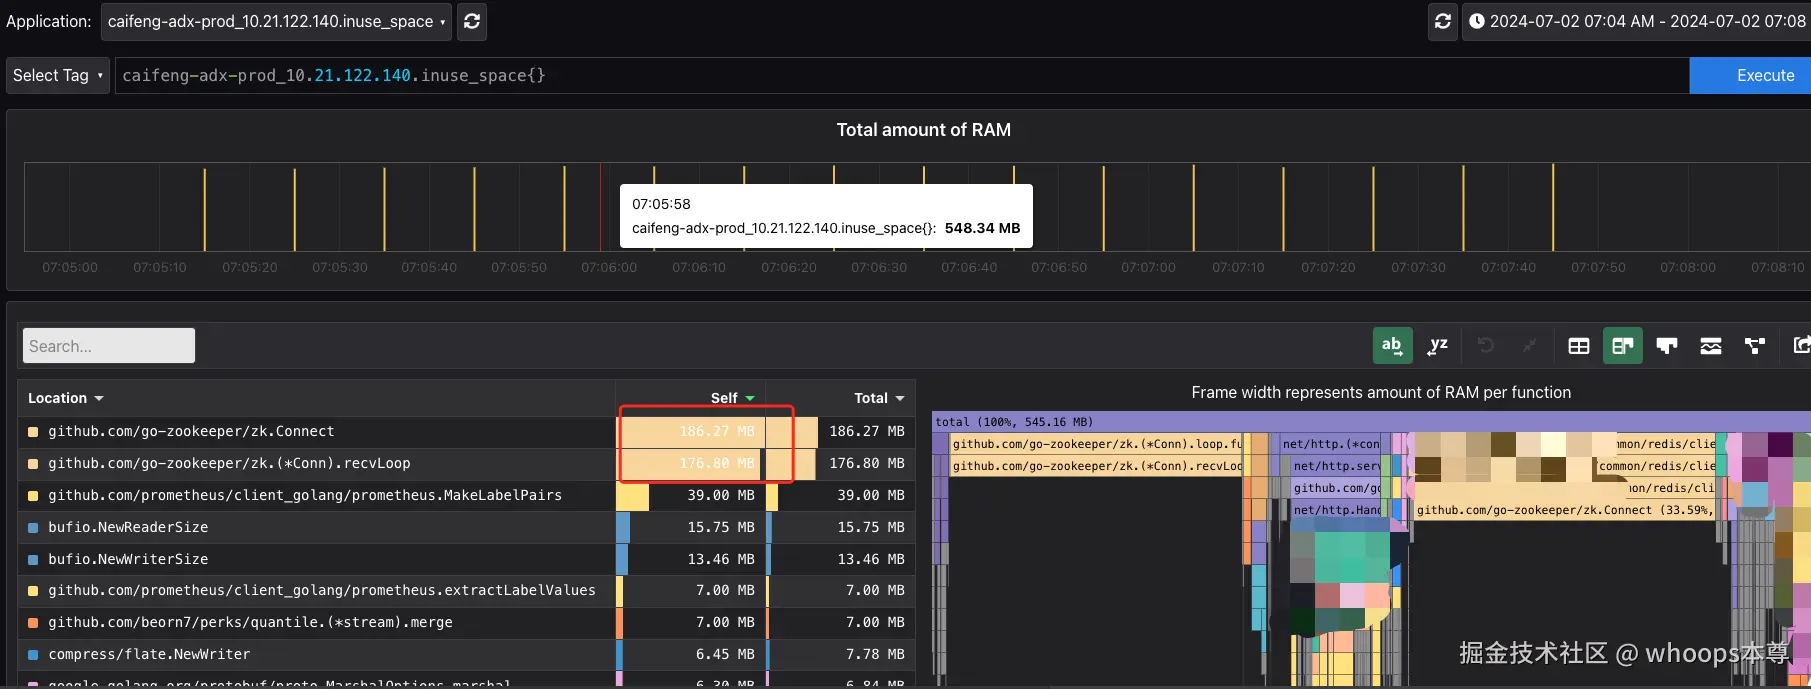Switch to flamegraph-only view
The width and height of the screenshot is (1811, 689).
pyautogui.click(x=1667, y=346)
